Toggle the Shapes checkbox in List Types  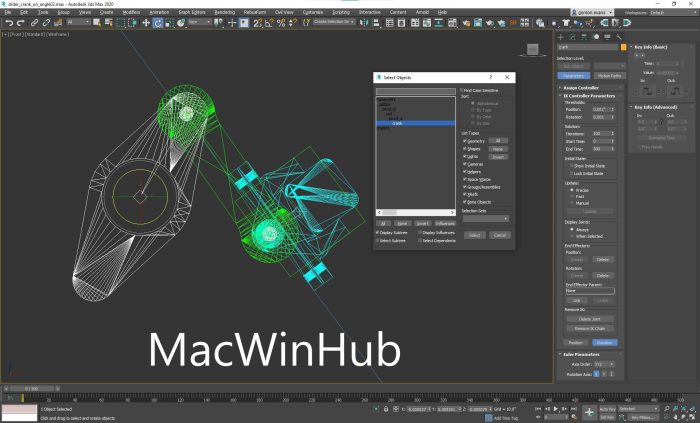465,149
